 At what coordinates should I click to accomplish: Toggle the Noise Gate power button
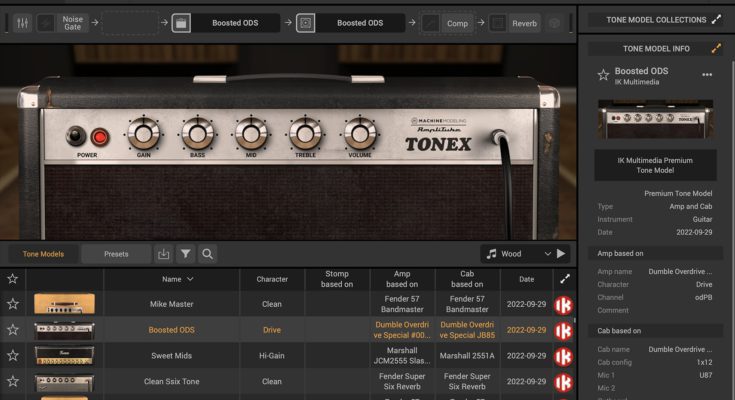[x=45, y=22]
